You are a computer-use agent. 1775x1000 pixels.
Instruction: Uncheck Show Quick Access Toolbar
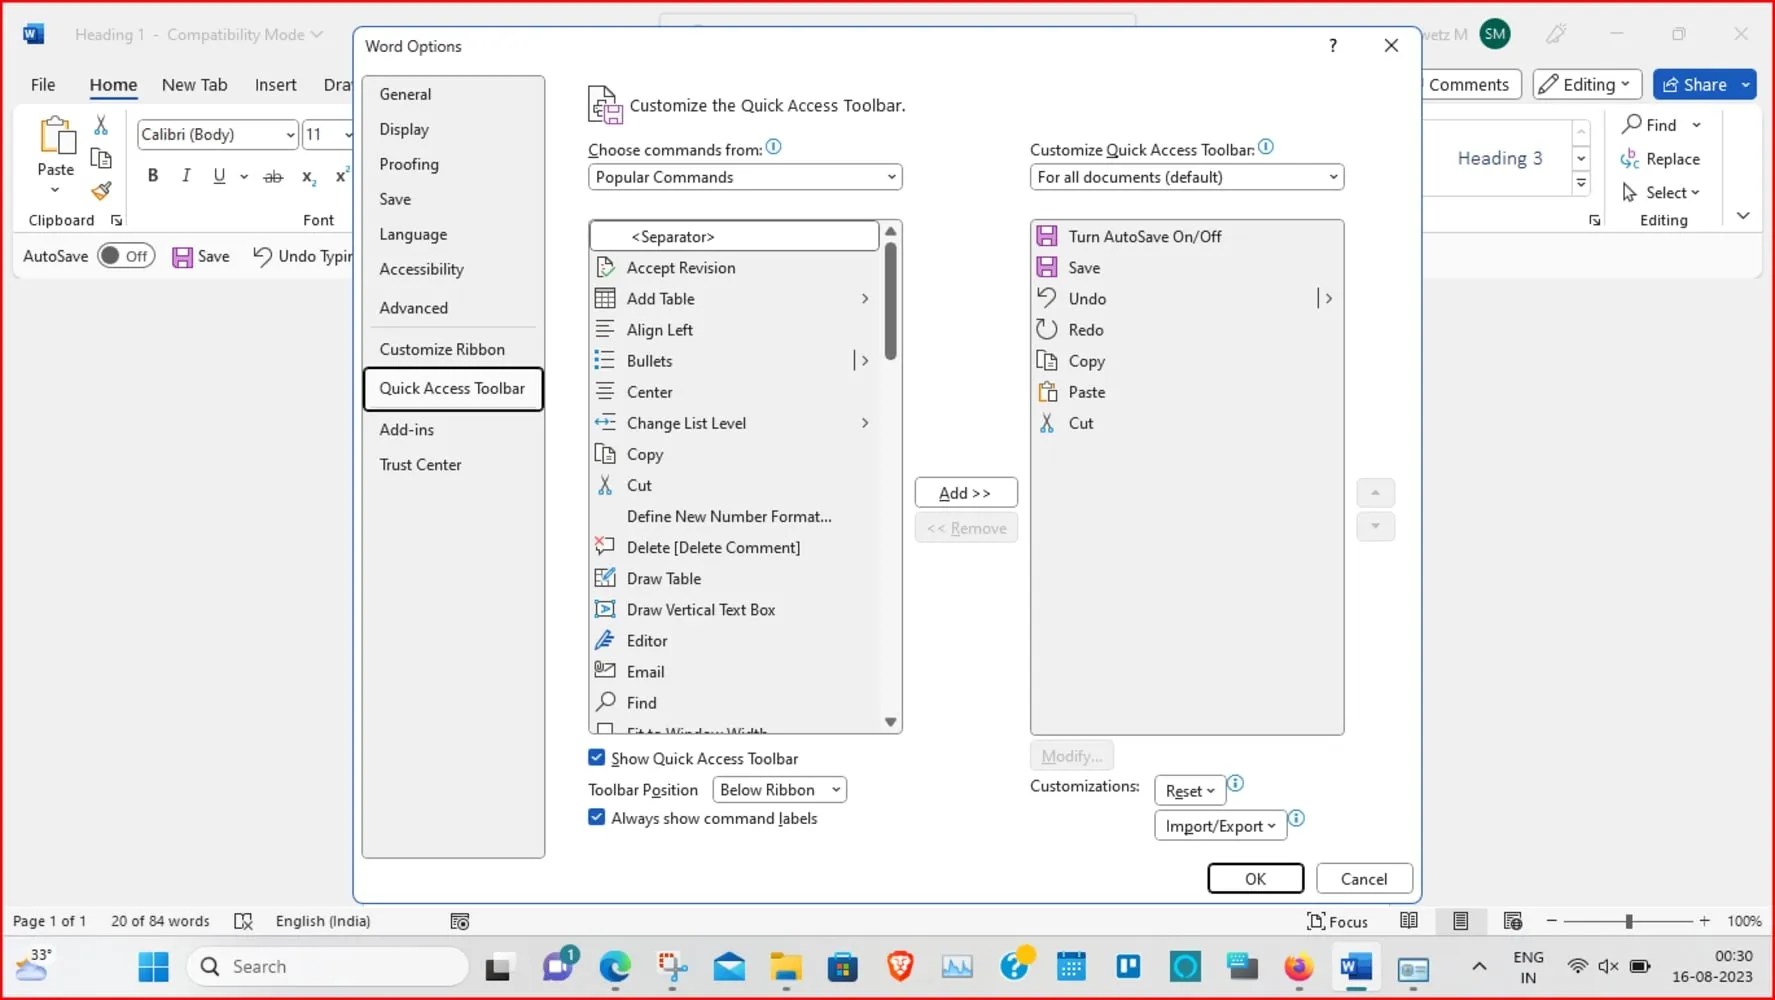(596, 758)
